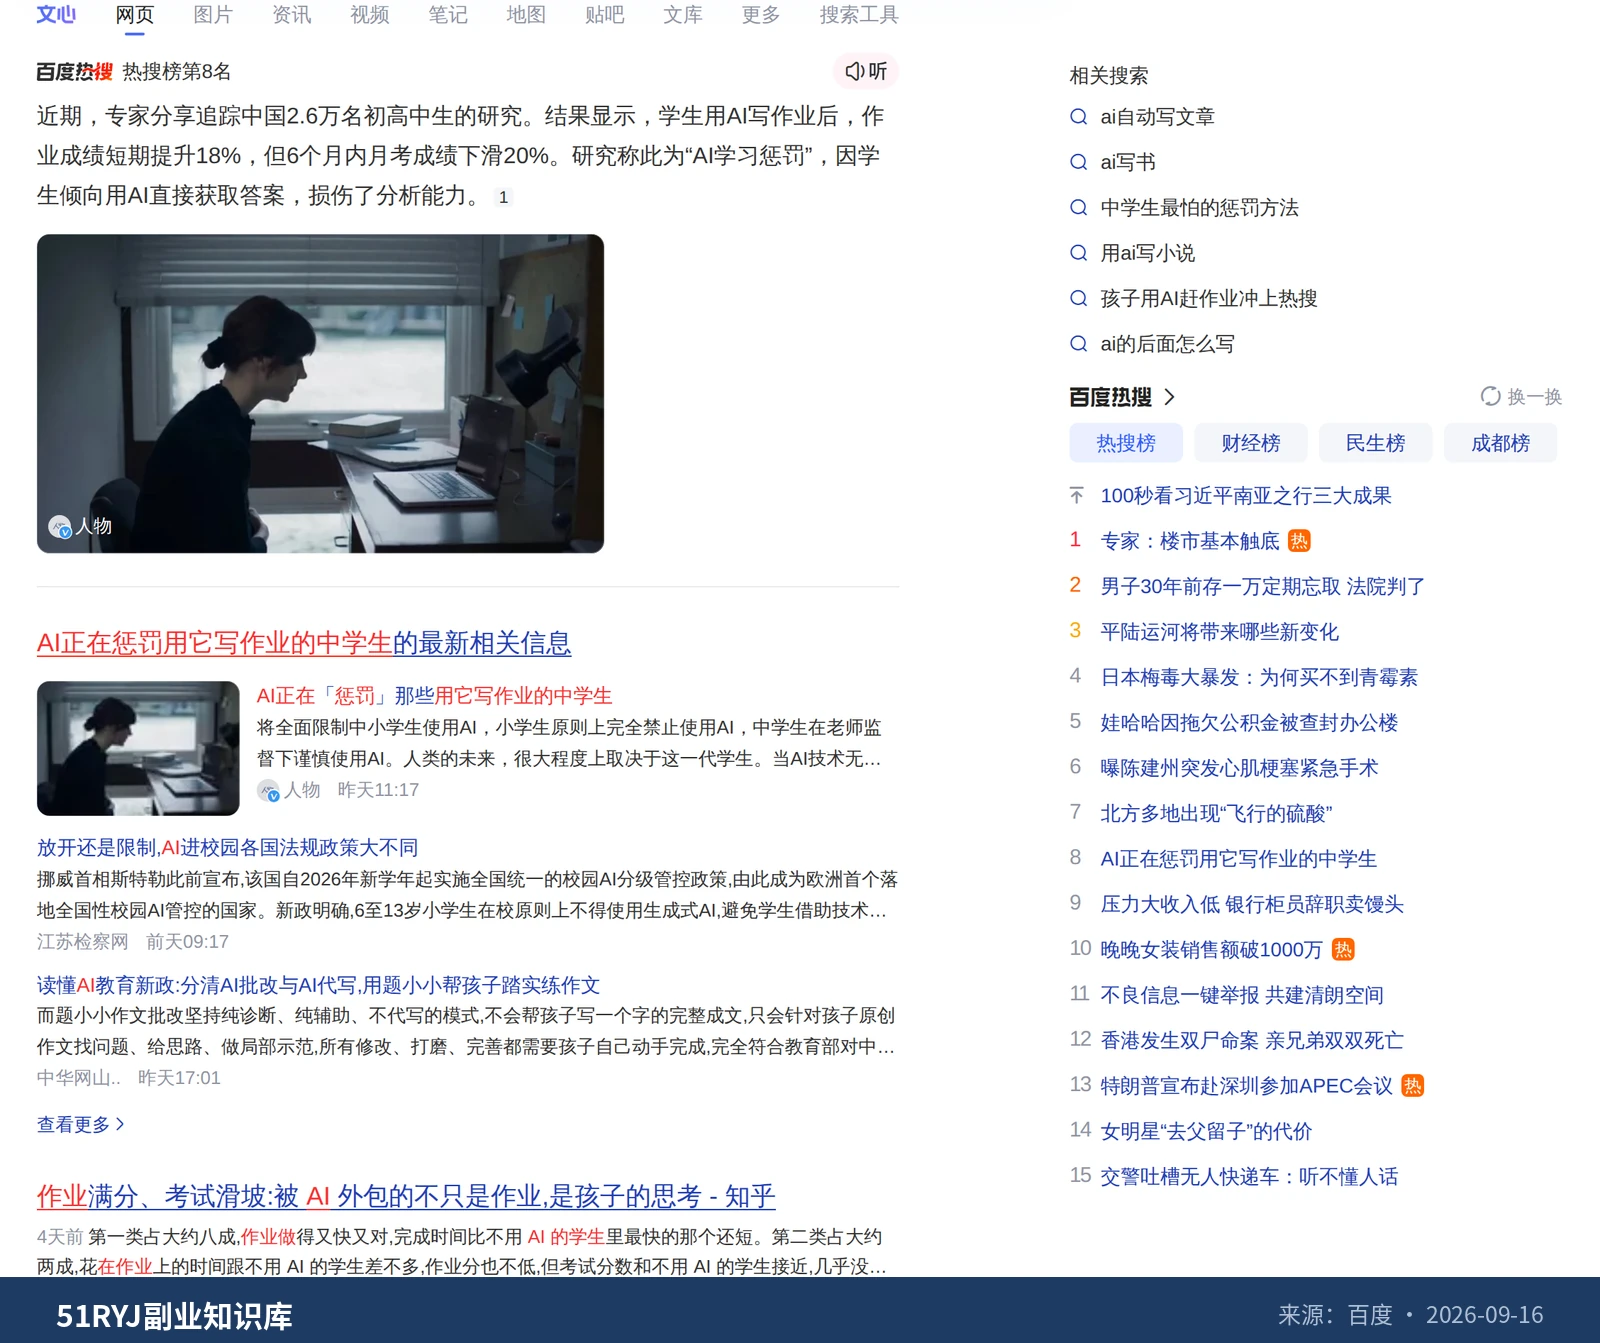This screenshot has height=1343, width=1600.
Task: Open hot item 100秒看习近平南亚之行三大成果
Action: click(x=1246, y=496)
